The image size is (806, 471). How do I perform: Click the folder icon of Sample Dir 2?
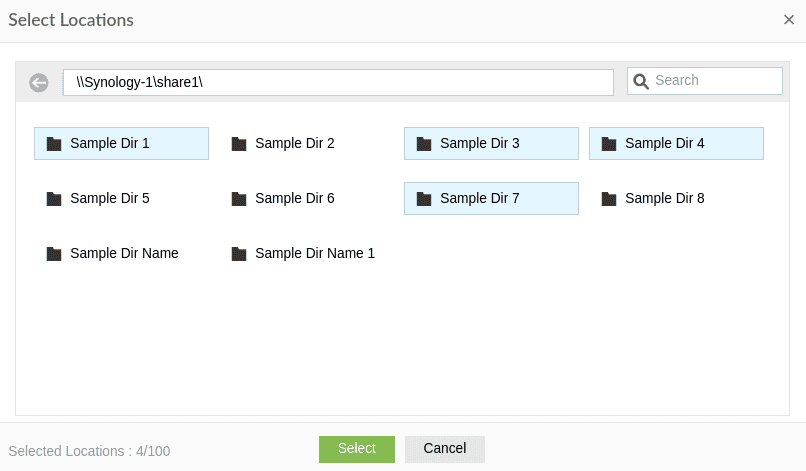[x=239, y=144]
